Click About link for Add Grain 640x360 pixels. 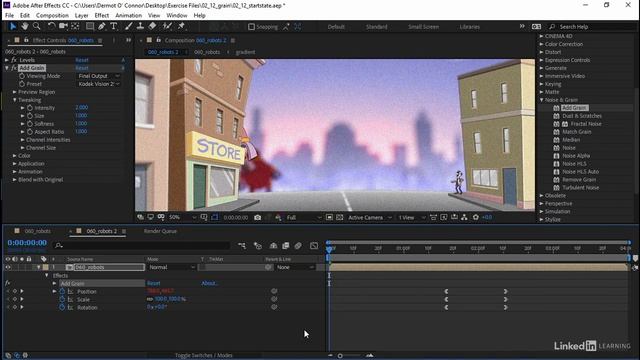pos(210,283)
